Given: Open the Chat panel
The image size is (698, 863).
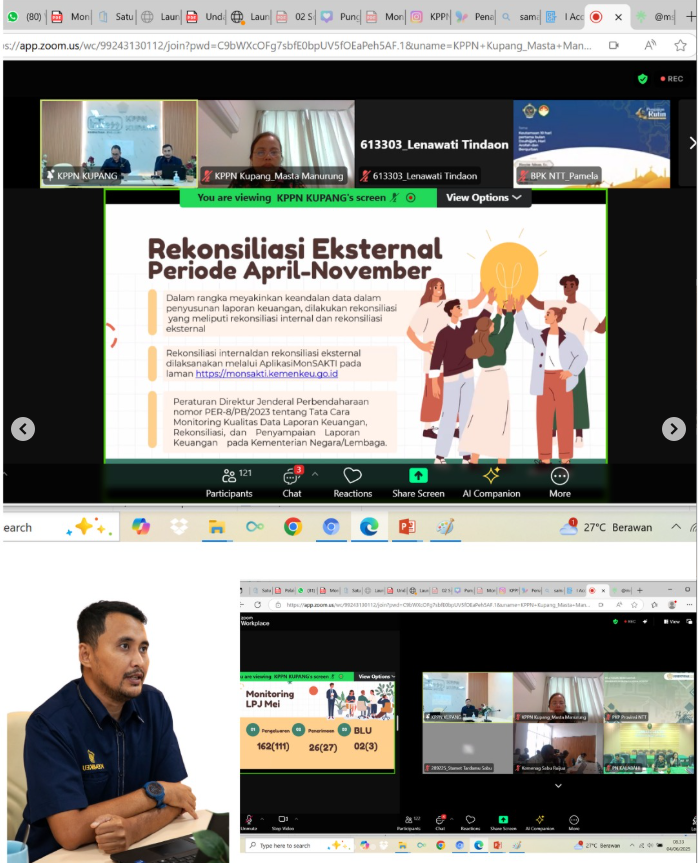Looking at the screenshot, I should pos(292,481).
